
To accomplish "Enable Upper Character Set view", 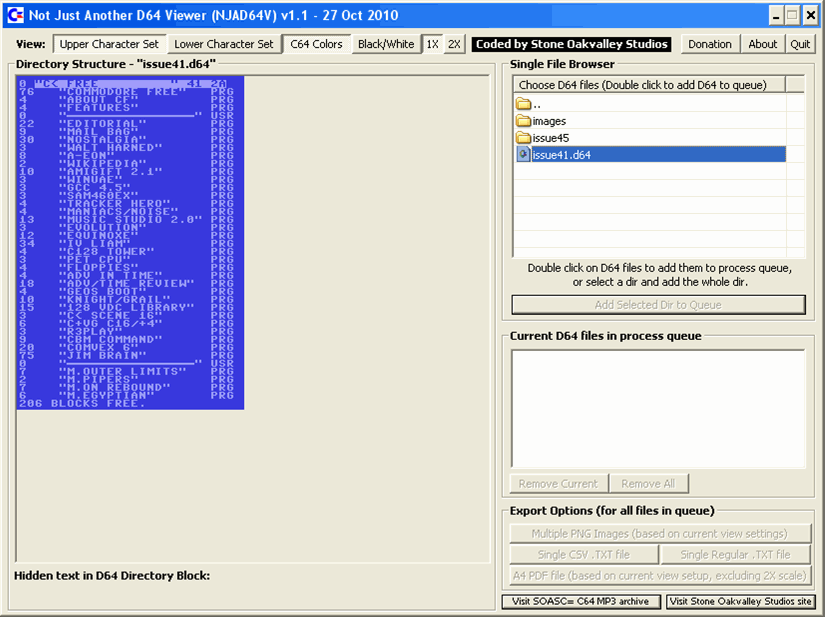I will point(108,44).
